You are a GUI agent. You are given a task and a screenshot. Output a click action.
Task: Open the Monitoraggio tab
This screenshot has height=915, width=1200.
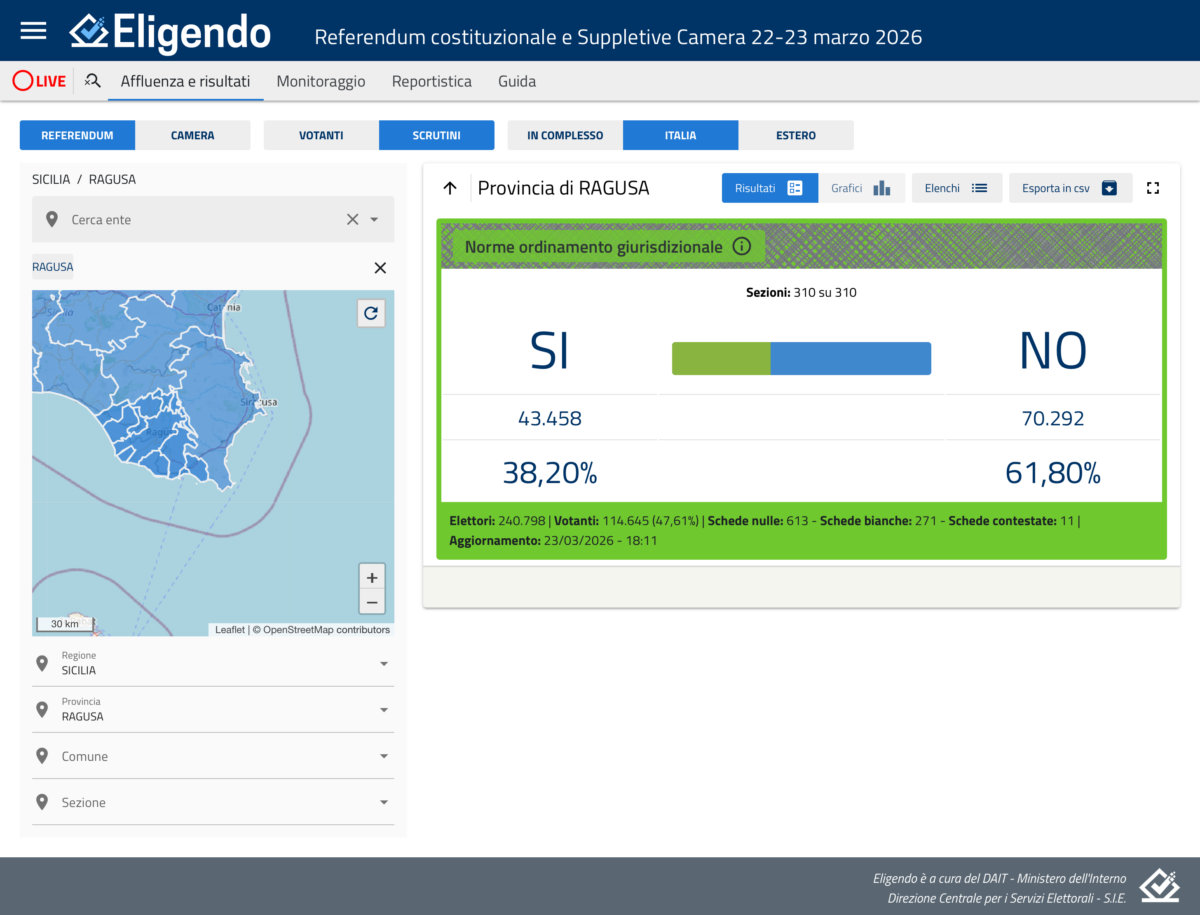(321, 81)
